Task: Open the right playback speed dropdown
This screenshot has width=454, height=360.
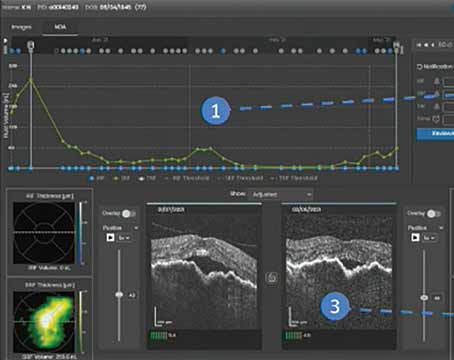Action: tap(429, 238)
